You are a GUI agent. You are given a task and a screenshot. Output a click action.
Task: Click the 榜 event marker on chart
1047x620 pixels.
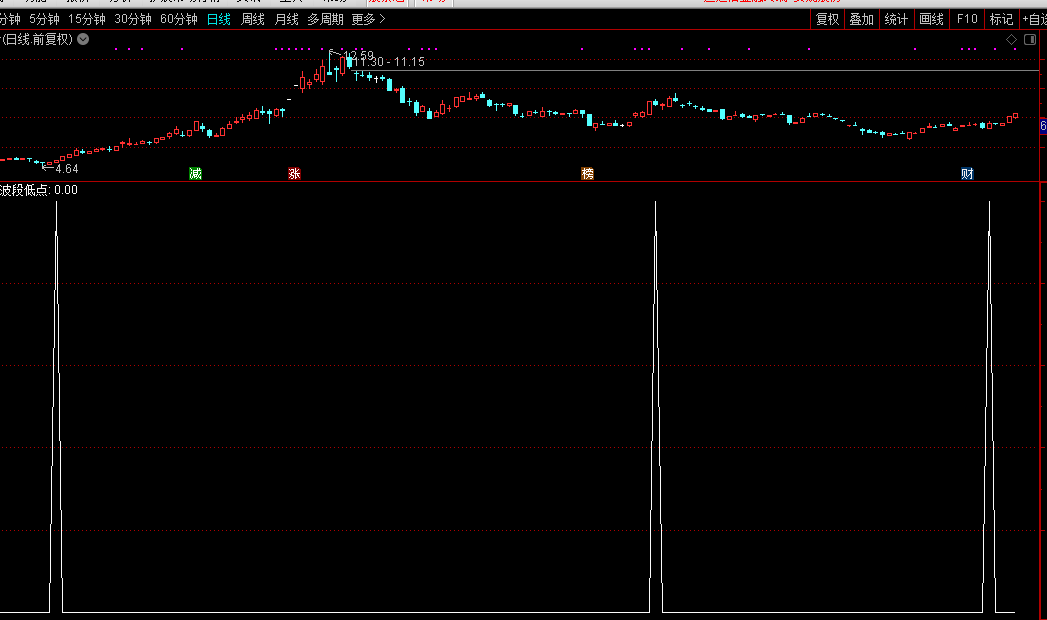(587, 174)
